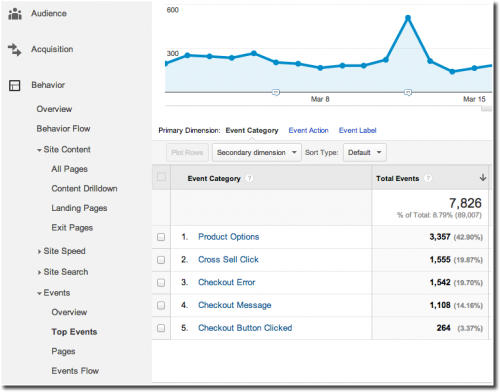
Task: Open the Sort Type Default dropdown
Action: tap(365, 152)
